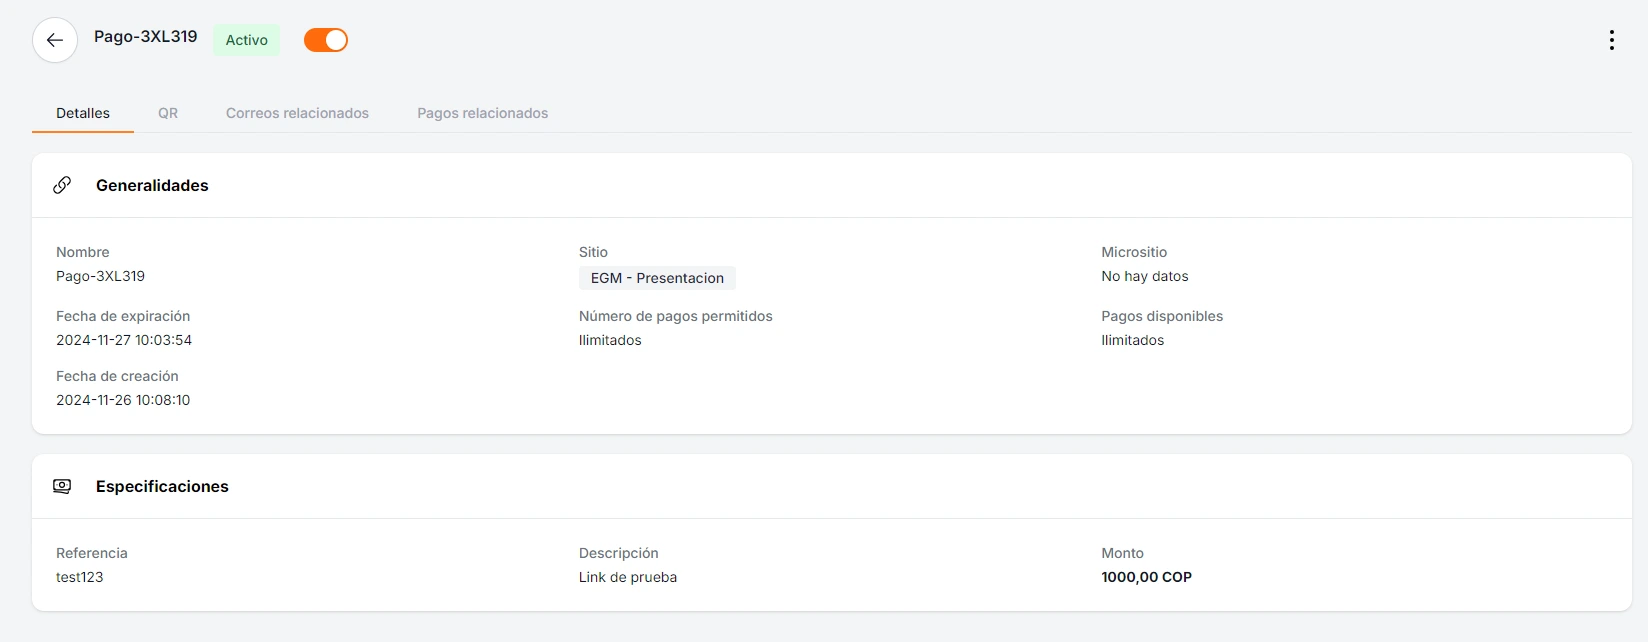The height and width of the screenshot is (642, 1648).
Task: Go back using the arrow button
Action: tap(55, 40)
